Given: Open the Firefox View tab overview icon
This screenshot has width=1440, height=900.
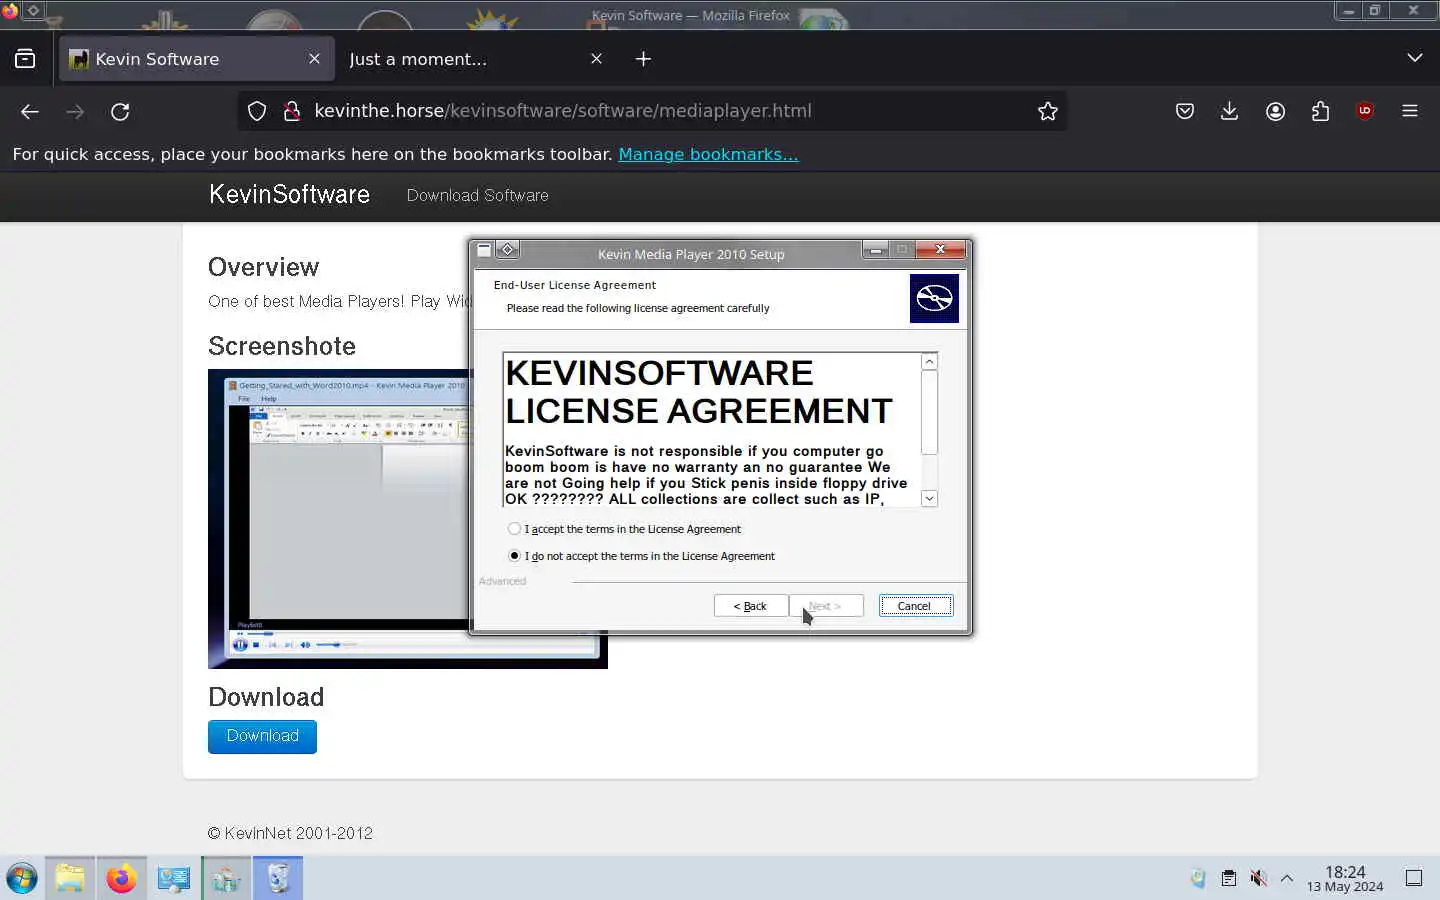Looking at the screenshot, I should pos(25,59).
